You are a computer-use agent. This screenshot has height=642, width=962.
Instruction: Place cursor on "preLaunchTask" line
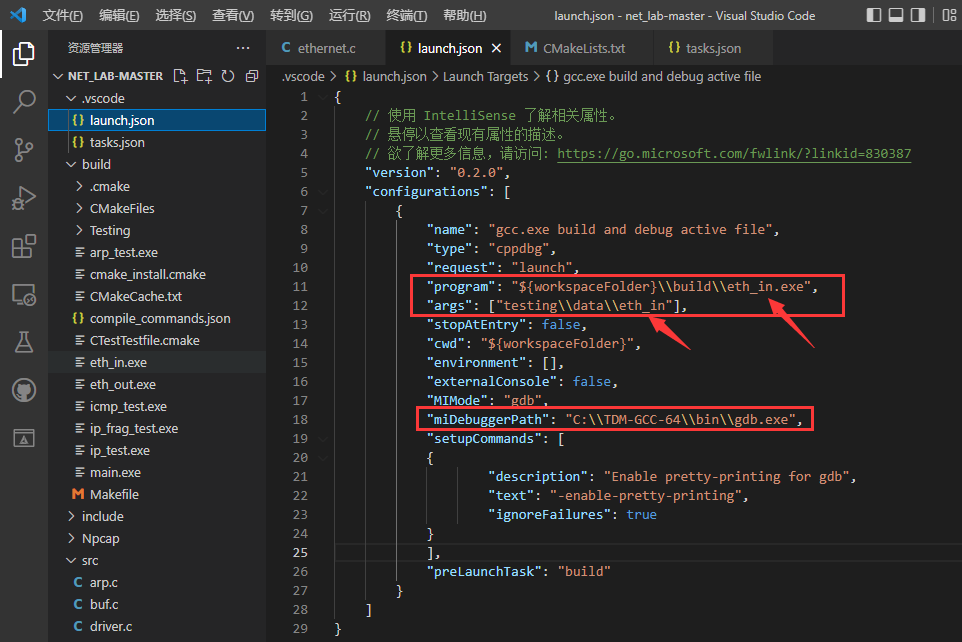[x=518, y=571]
